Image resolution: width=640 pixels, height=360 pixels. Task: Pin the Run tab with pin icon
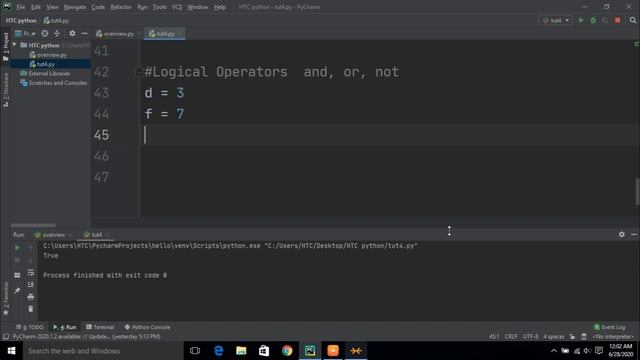pyautogui.click(x=17, y=291)
